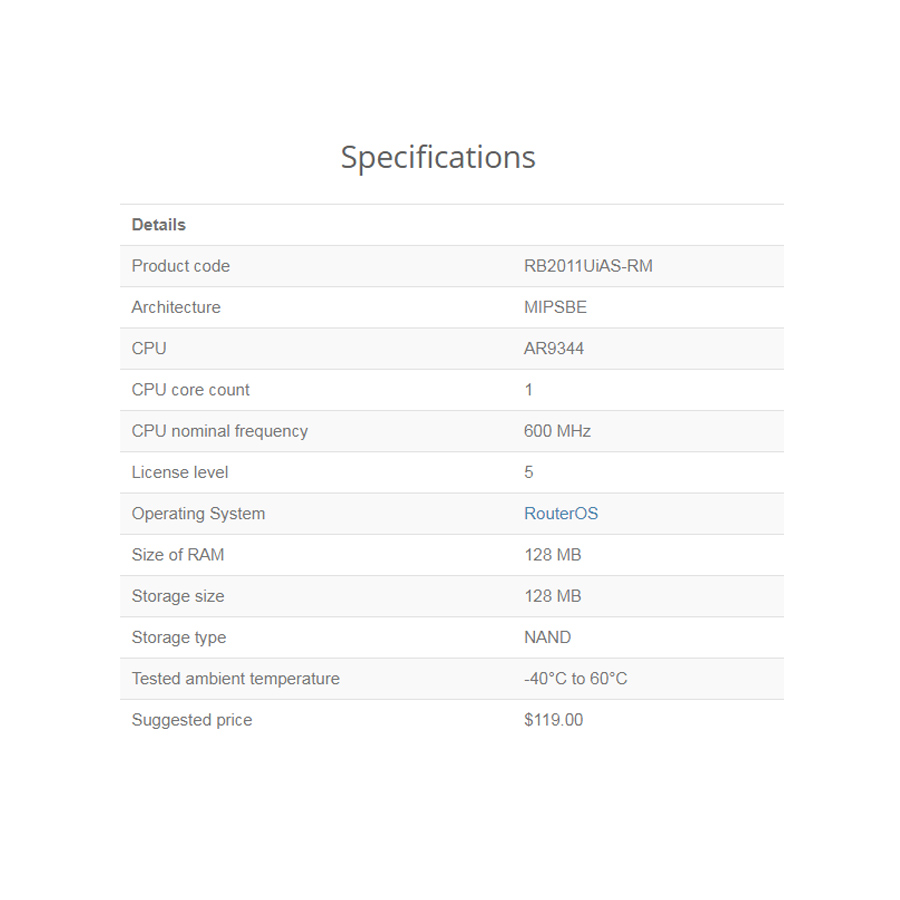The height and width of the screenshot is (900, 900).
Task: Click the Operating System row label
Action: coord(198,514)
